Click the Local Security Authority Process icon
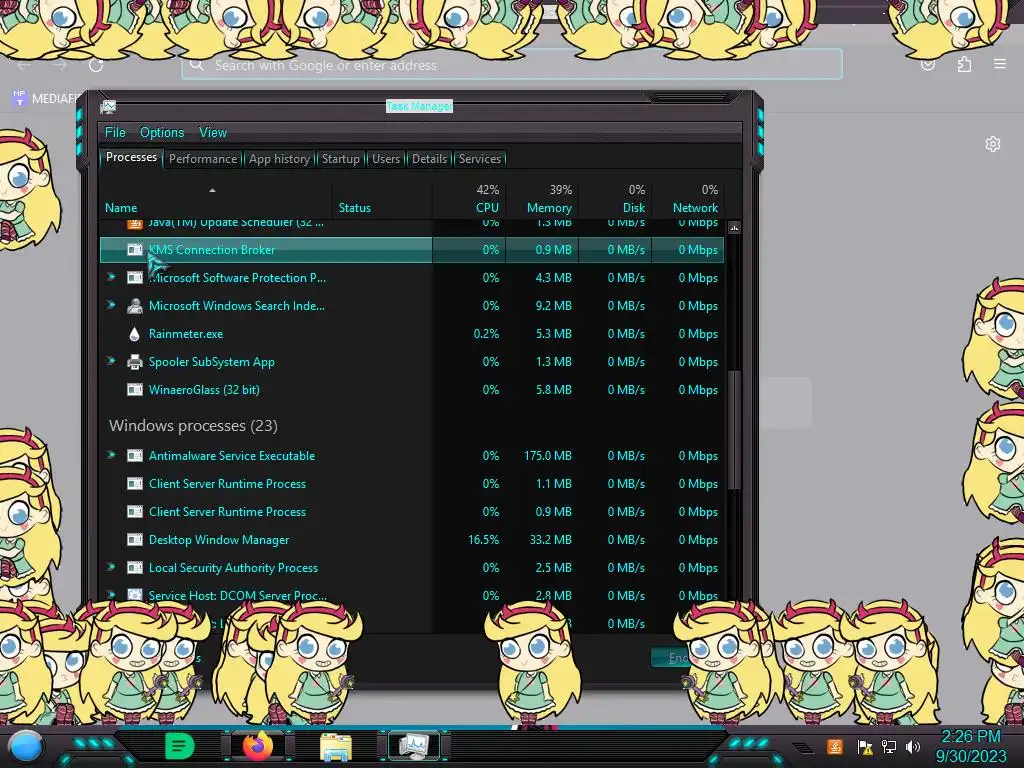Viewport: 1024px width, 768px height. [x=135, y=568]
